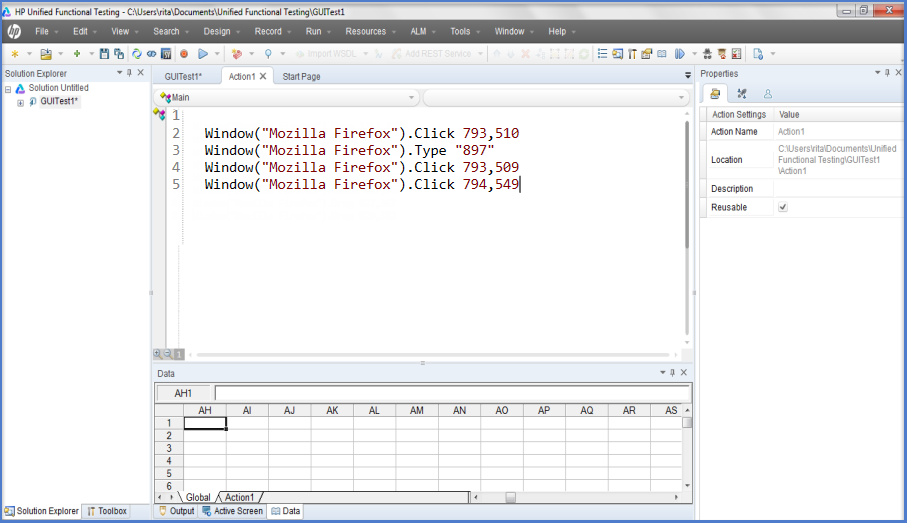Viewport: 907px width, 523px height.
Task: Expand the GUITest1 tree node
Action: coord(20,102)
